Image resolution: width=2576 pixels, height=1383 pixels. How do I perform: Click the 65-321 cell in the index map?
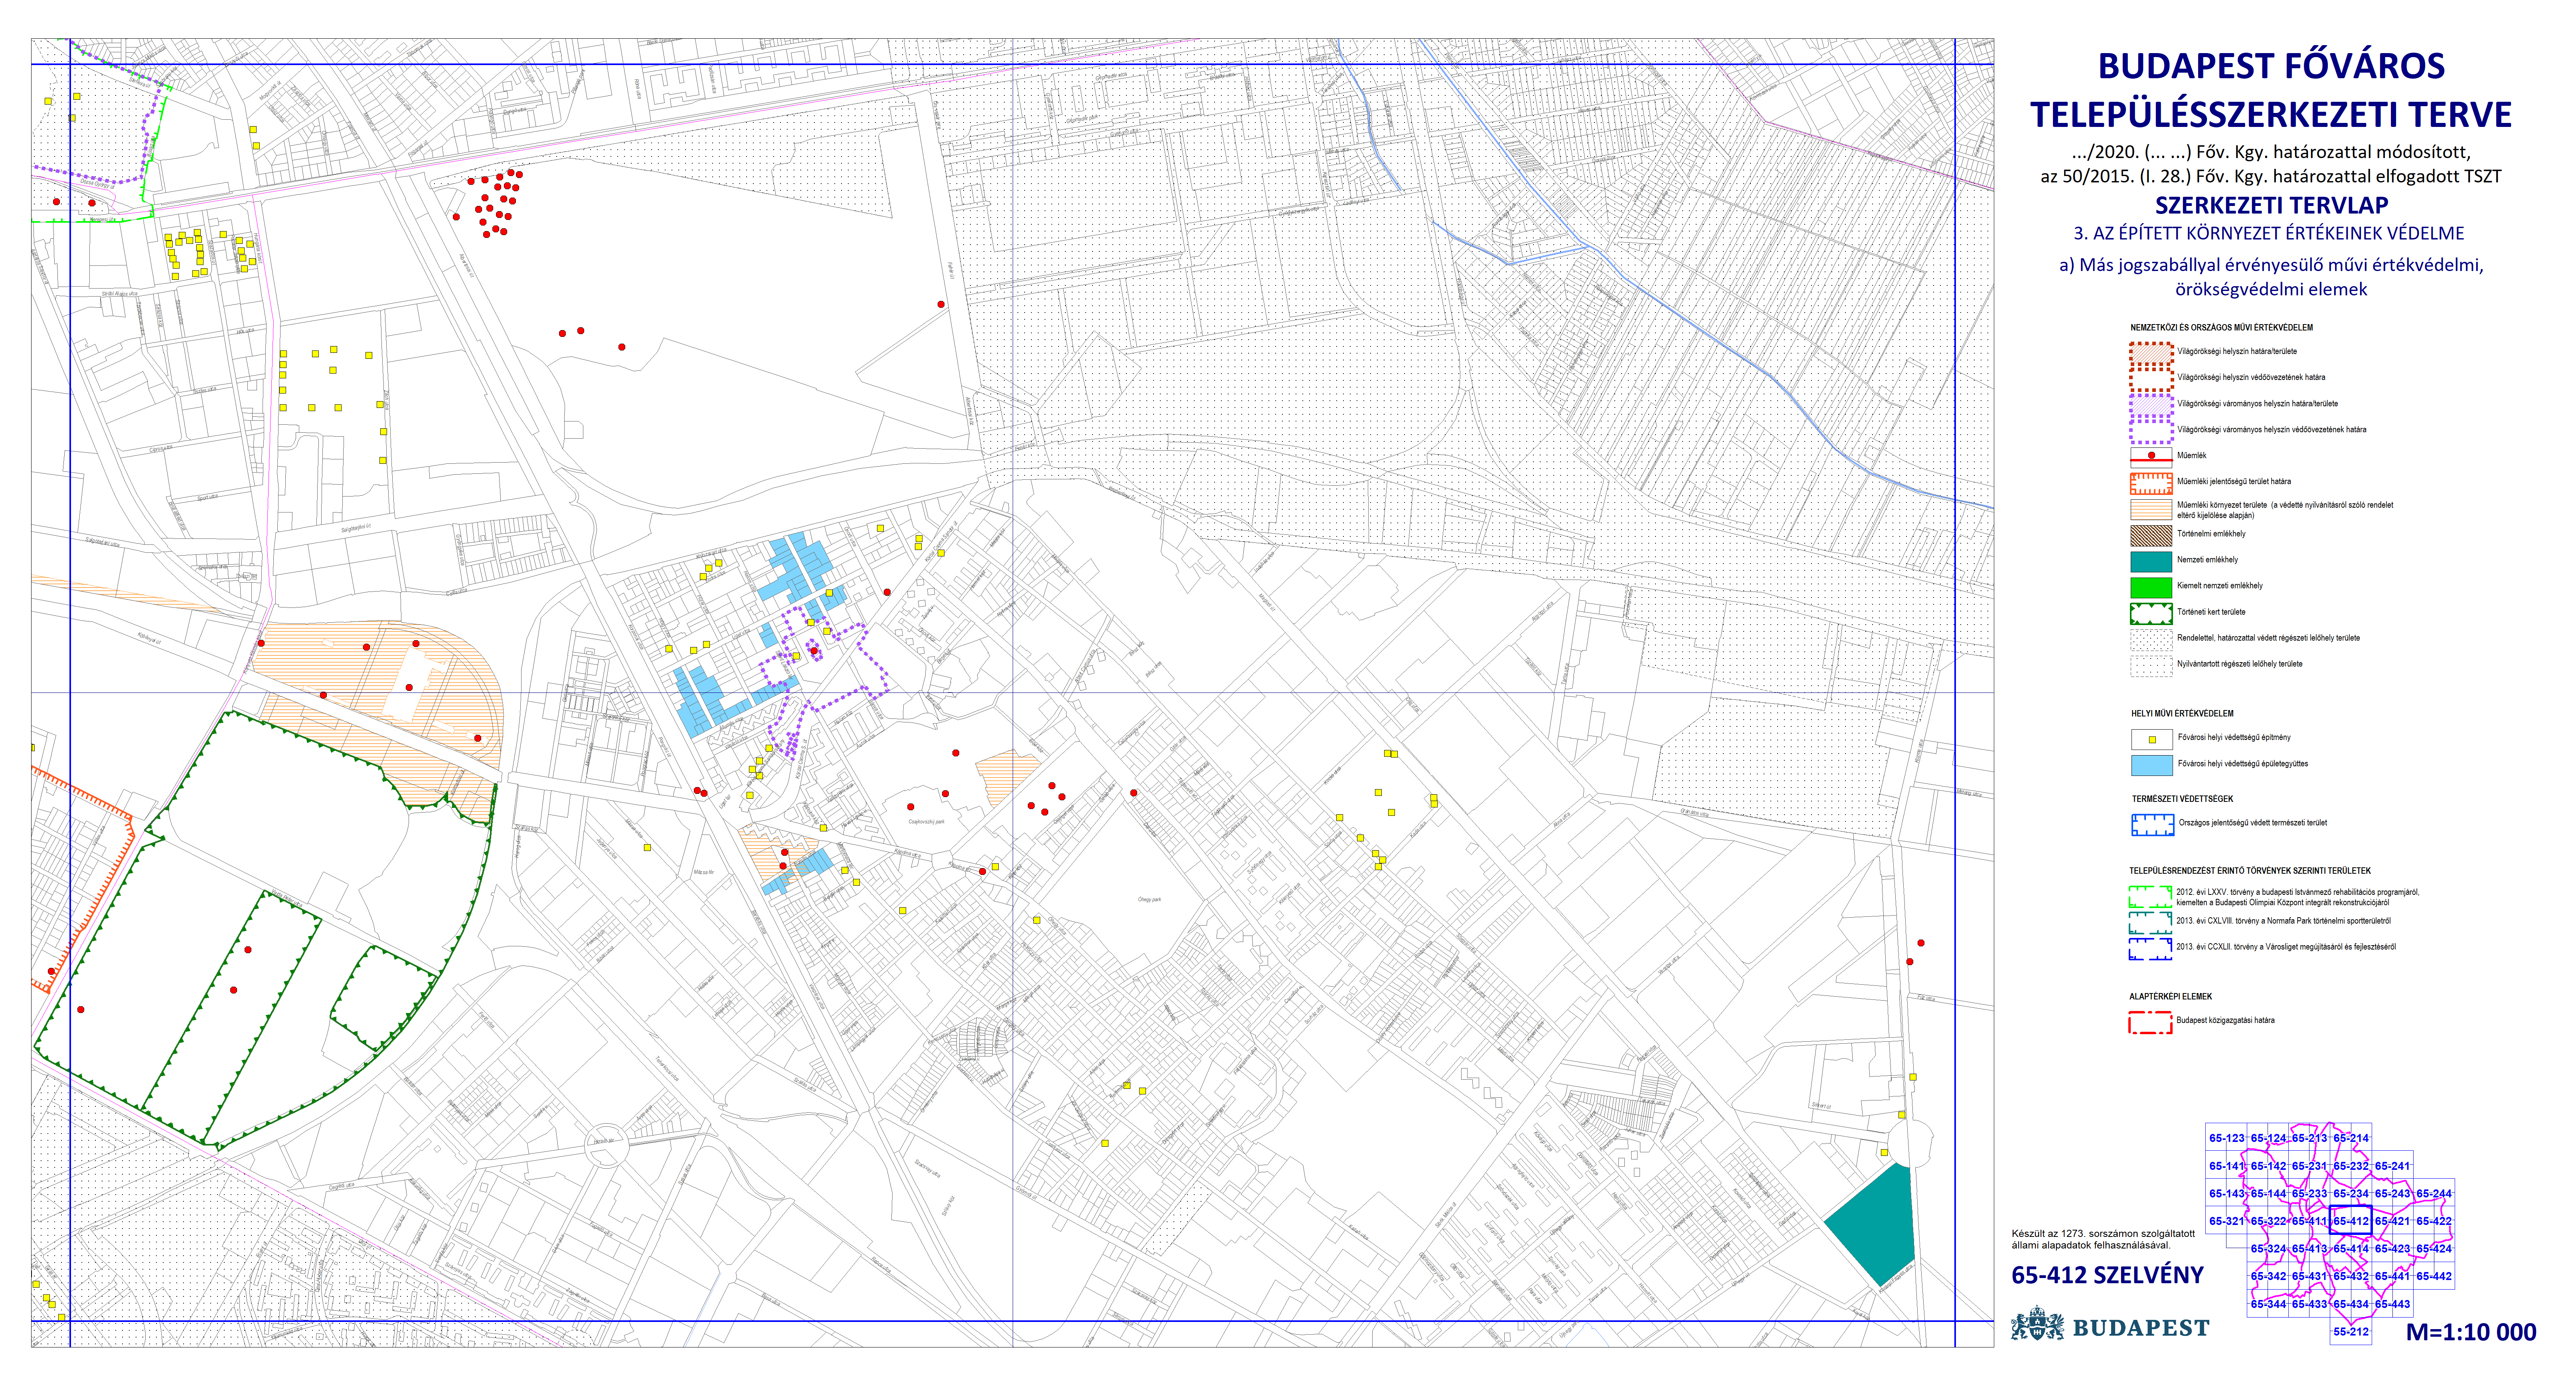pyautogui.click(x=2227, y=1221)
